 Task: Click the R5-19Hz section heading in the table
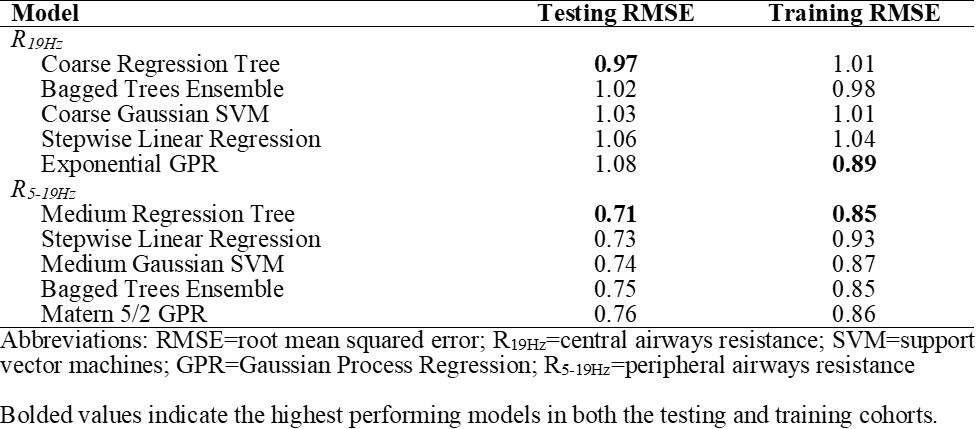(40, 190)
